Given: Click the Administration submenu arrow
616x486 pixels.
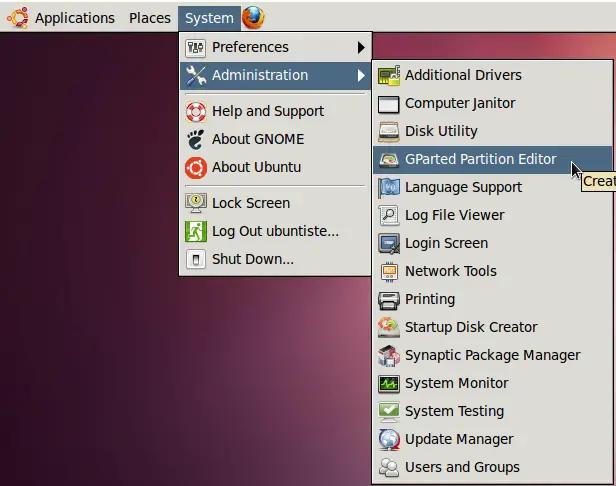Looking at the screenshot, I should pos(361,75).
